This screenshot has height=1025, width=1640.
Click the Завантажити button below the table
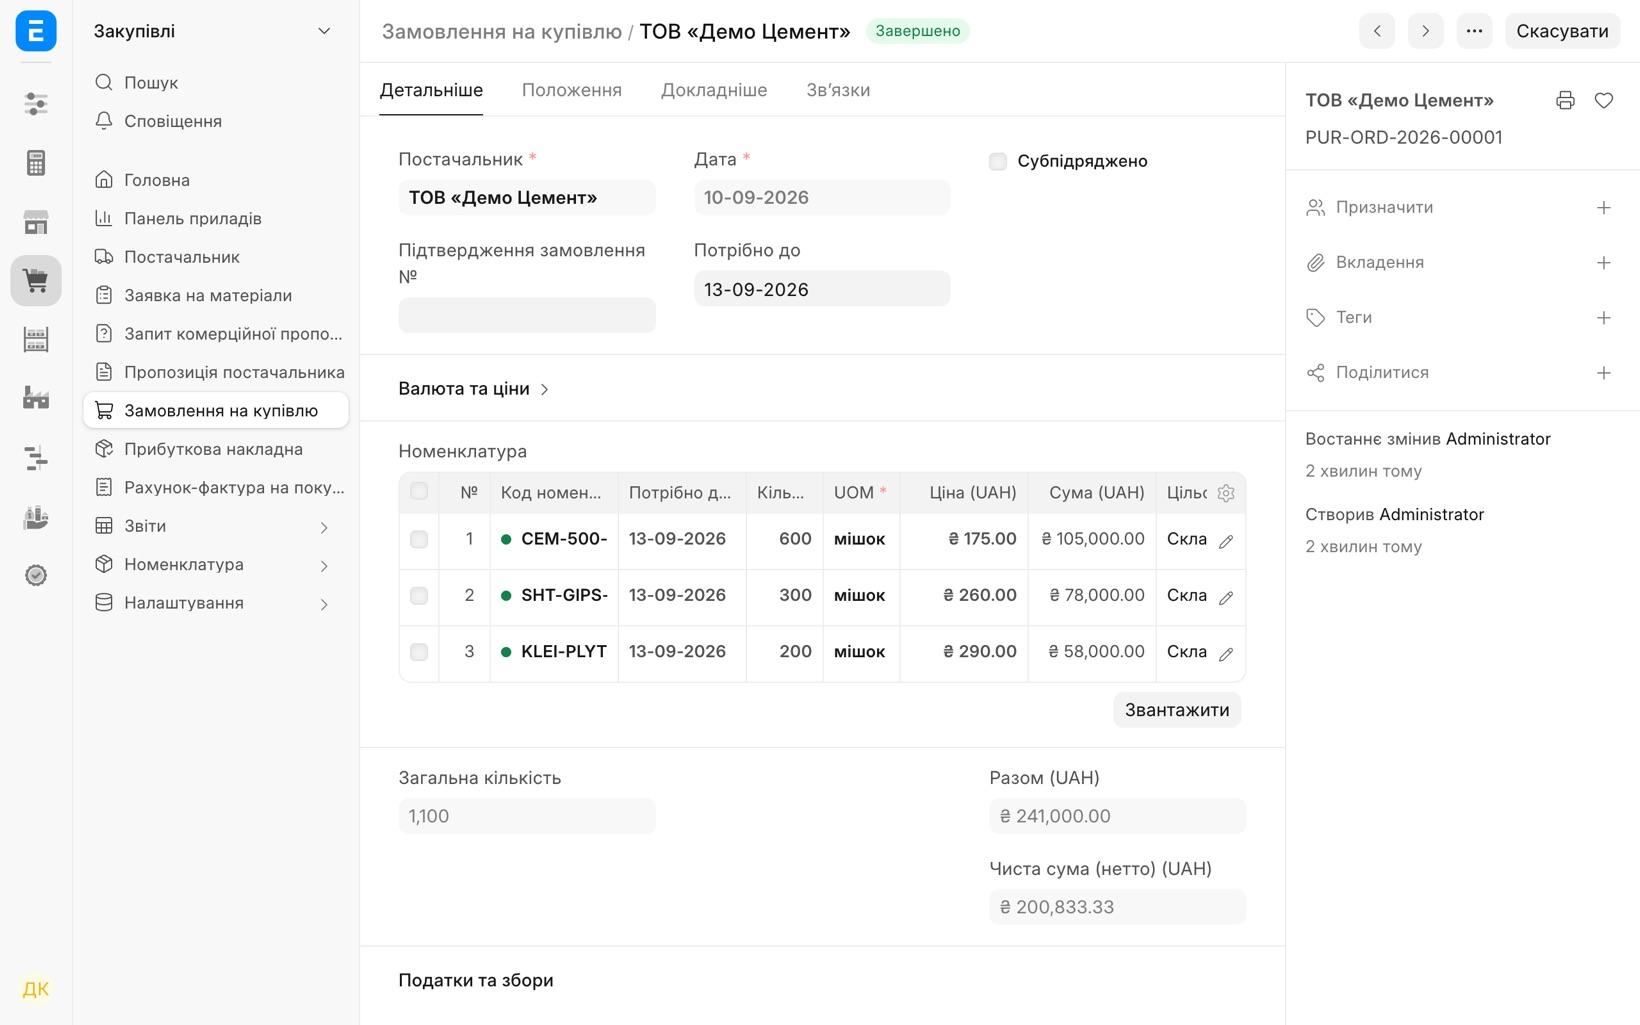click(1177, 710)
